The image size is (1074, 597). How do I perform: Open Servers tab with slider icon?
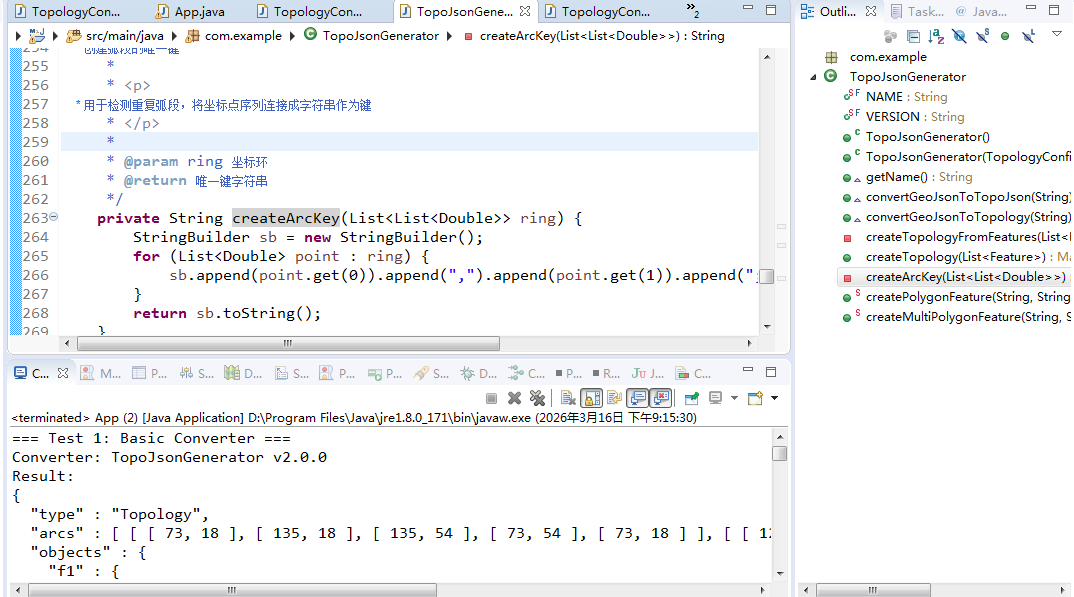(x=197, y=373)
